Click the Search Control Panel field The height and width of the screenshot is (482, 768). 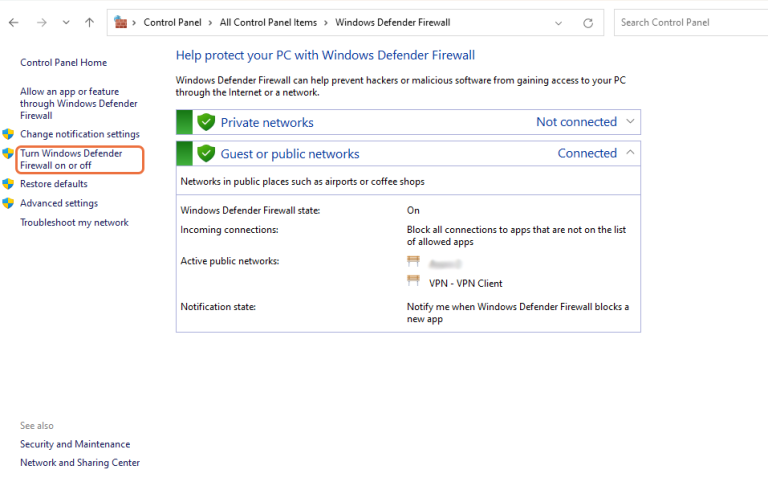(690, 22)
